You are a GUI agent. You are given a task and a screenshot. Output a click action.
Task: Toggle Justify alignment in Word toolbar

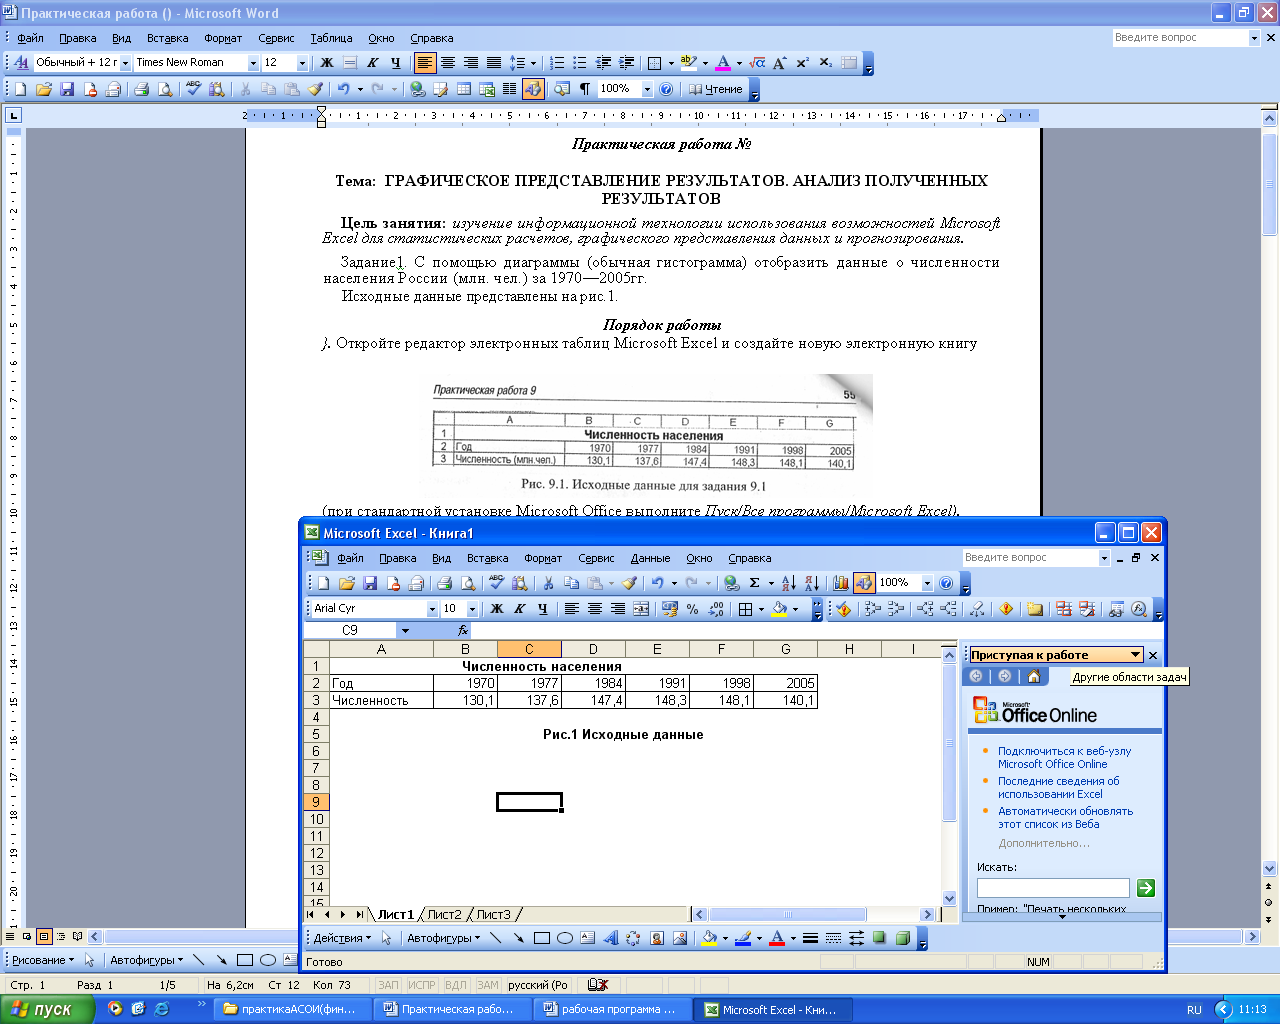pyautogui.click(x=494, y=62)
